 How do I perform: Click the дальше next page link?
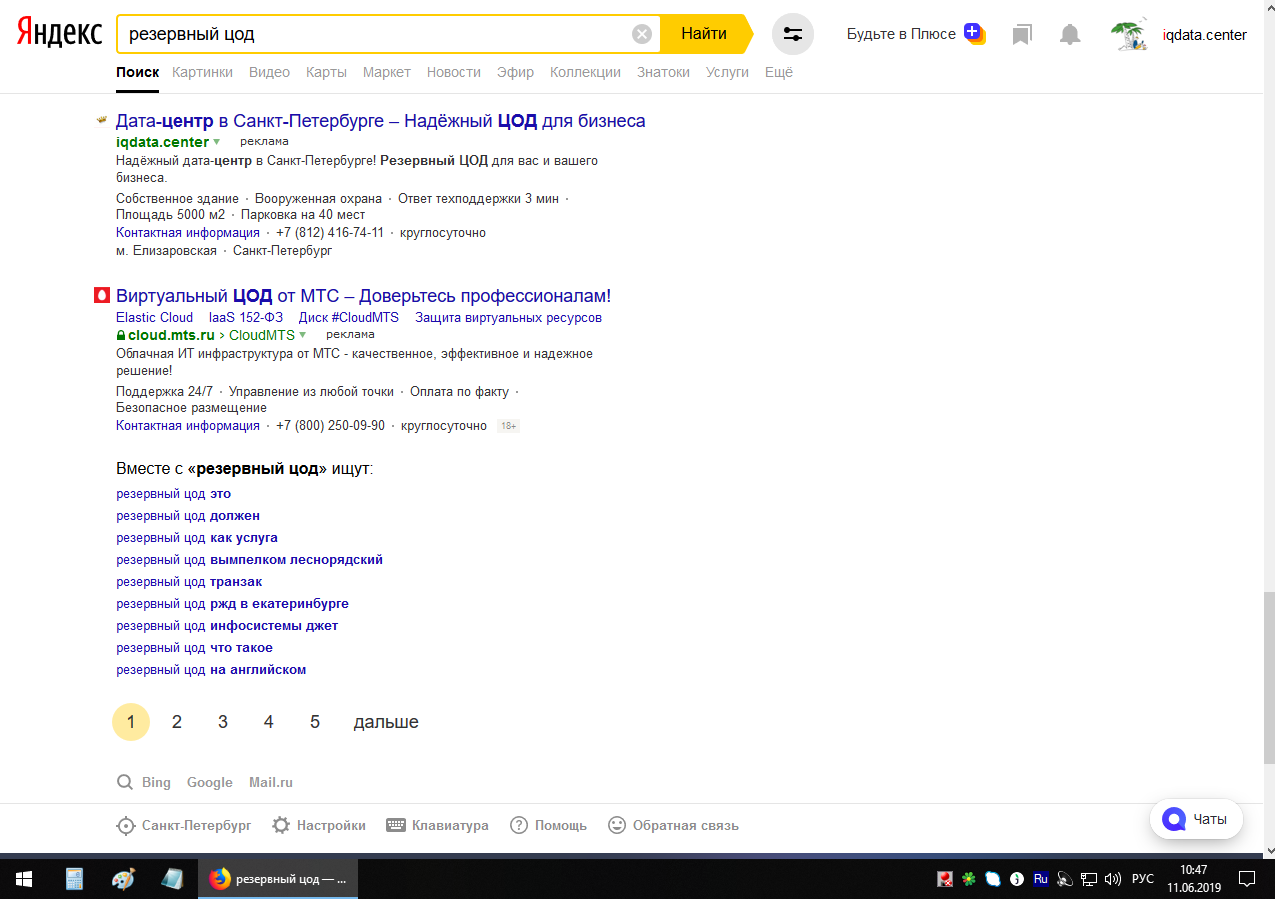(x=386, y=722)
